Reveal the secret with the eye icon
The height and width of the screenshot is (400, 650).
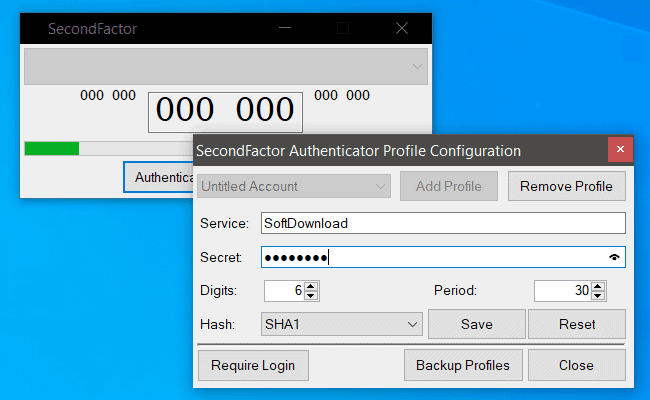click(x=614, y=257)
